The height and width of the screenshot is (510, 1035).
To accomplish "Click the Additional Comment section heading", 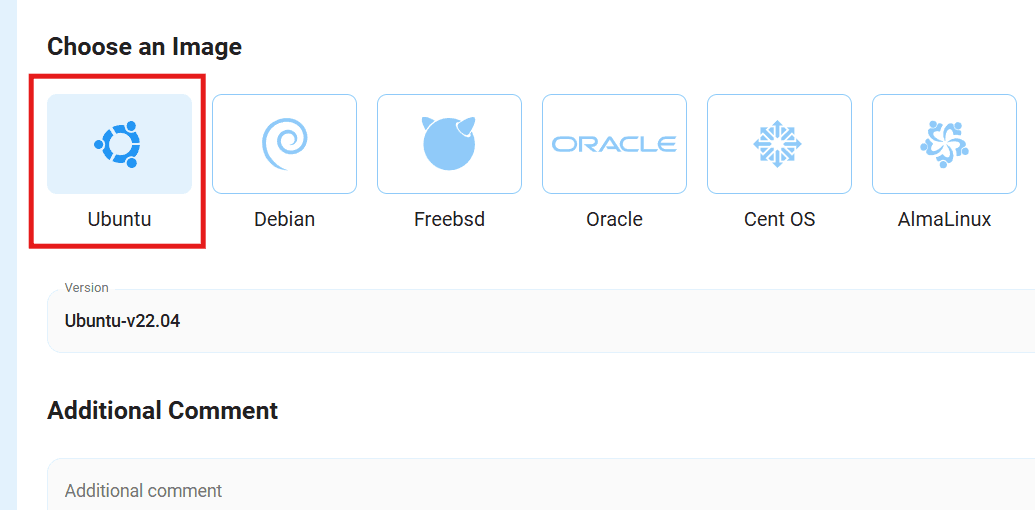I will click(163, 410).
